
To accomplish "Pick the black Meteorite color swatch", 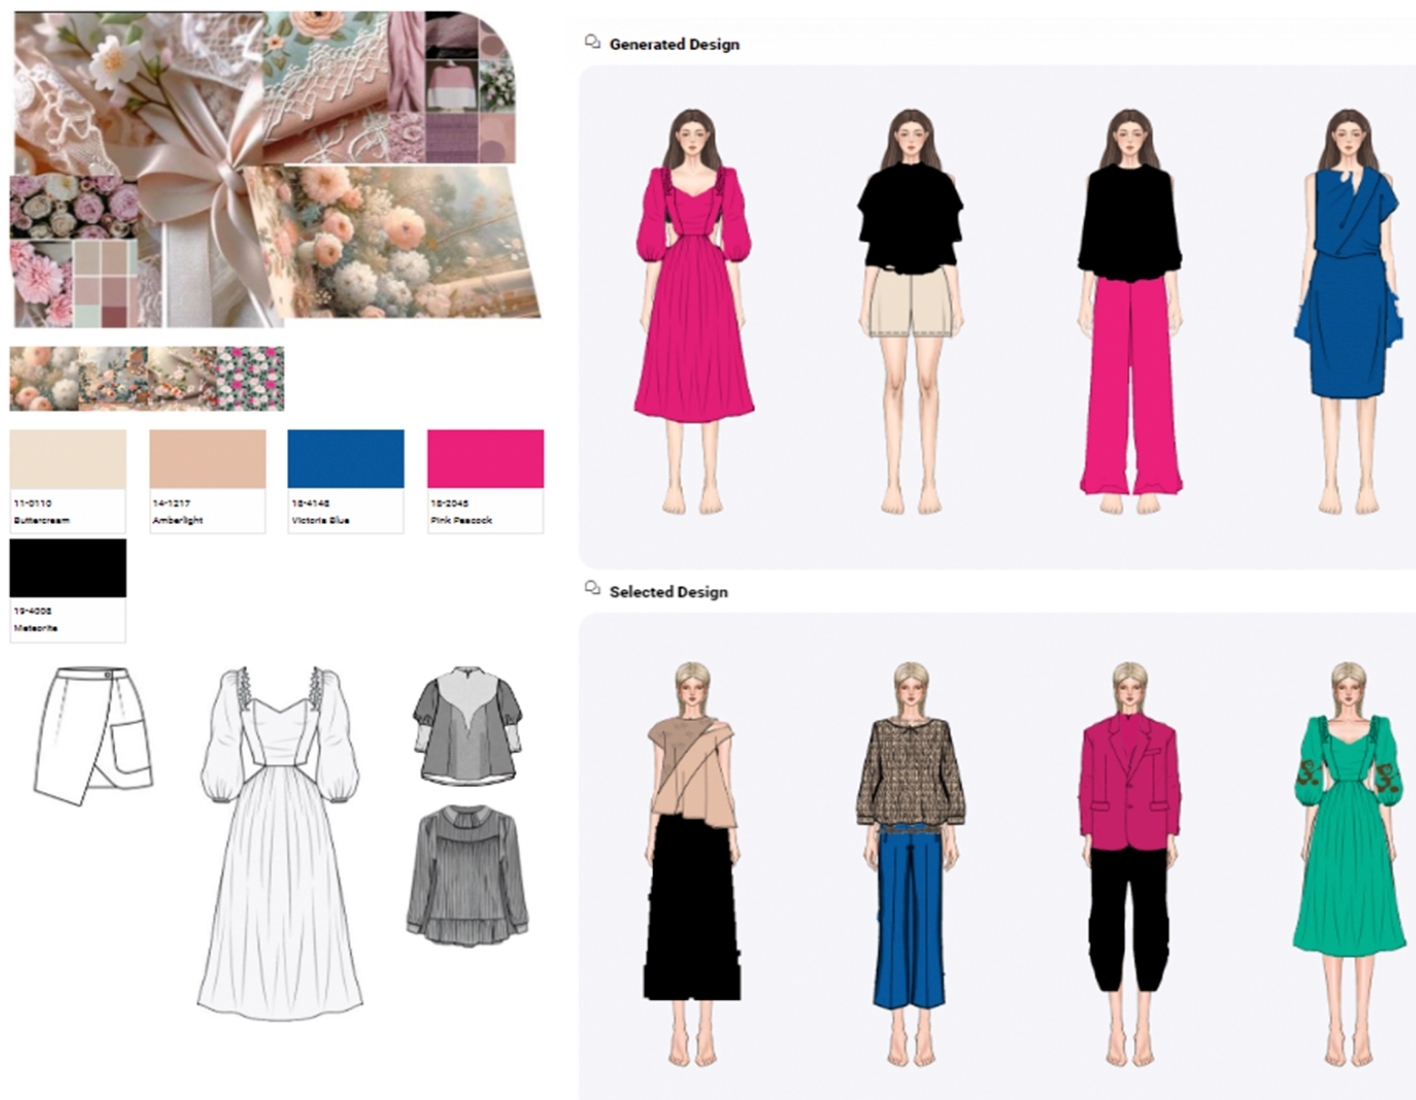I will coord(68,568).
